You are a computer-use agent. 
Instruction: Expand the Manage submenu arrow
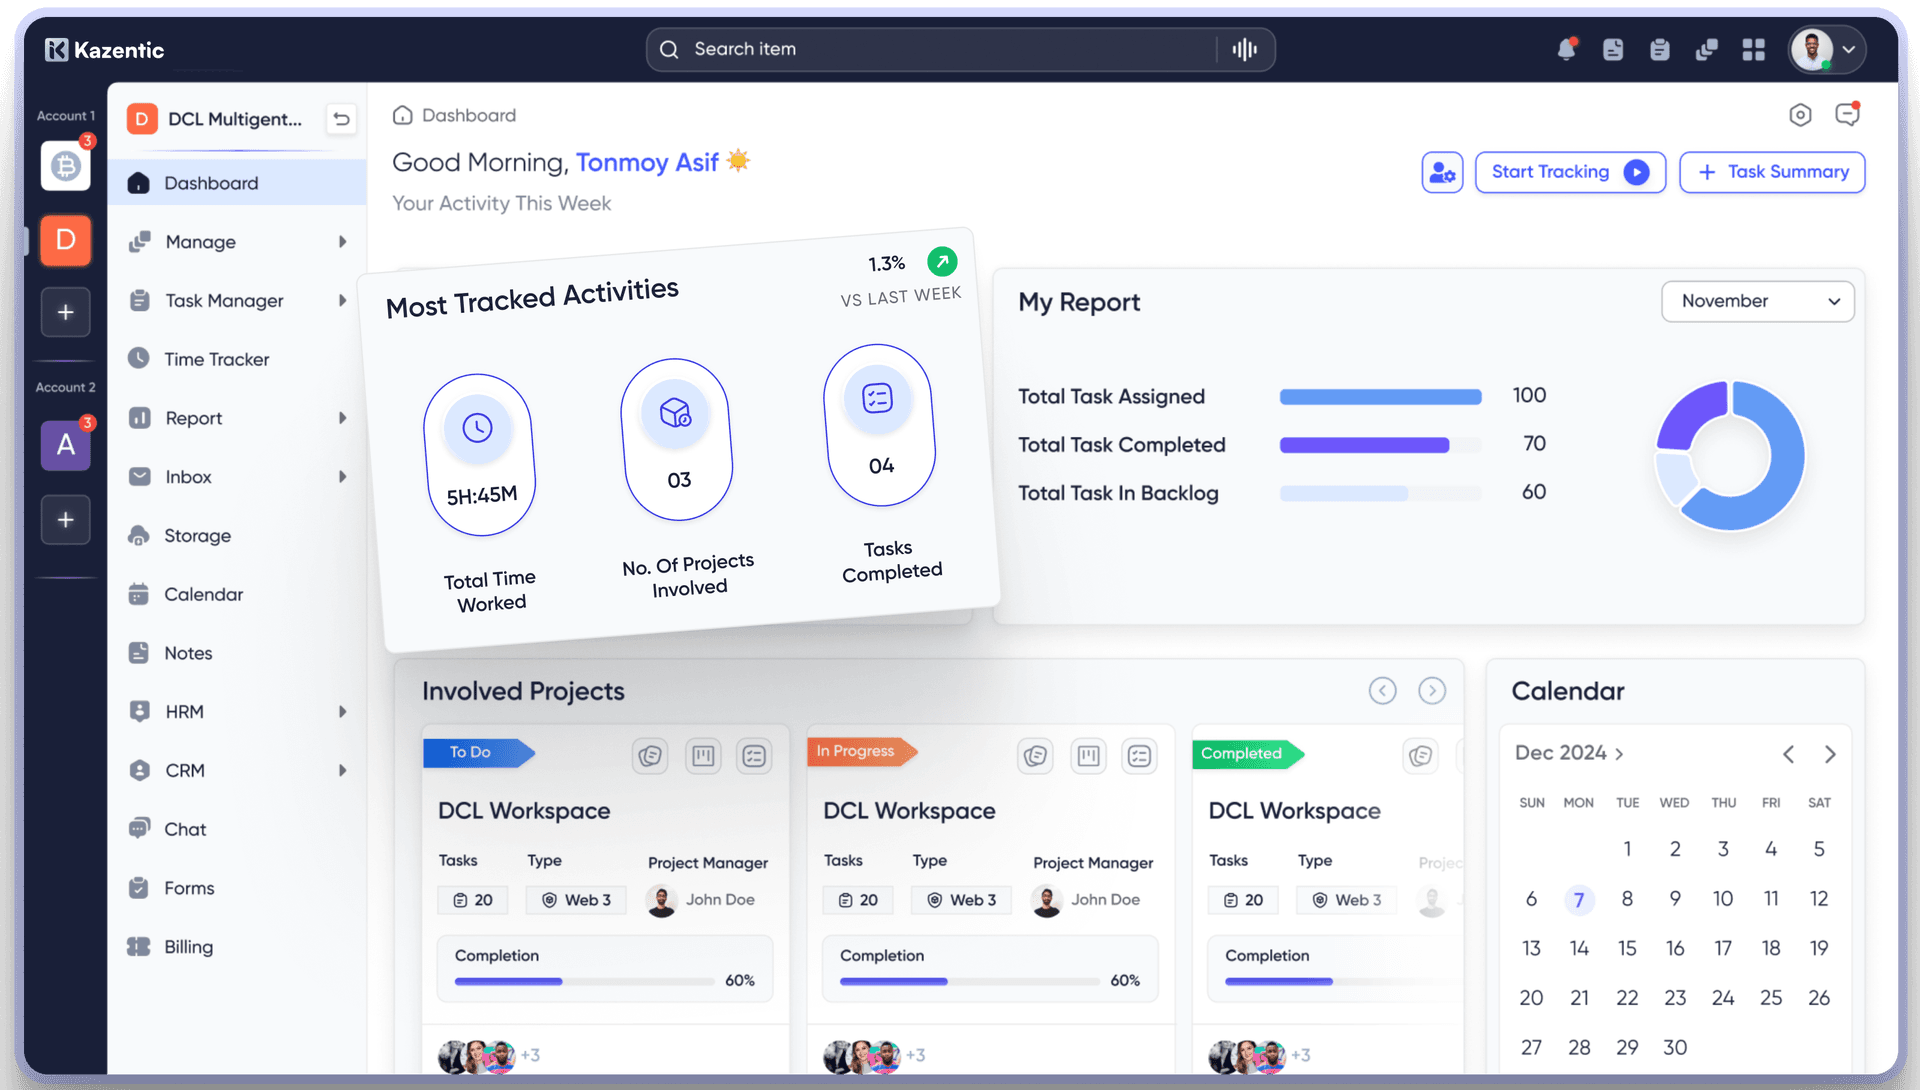342,242
